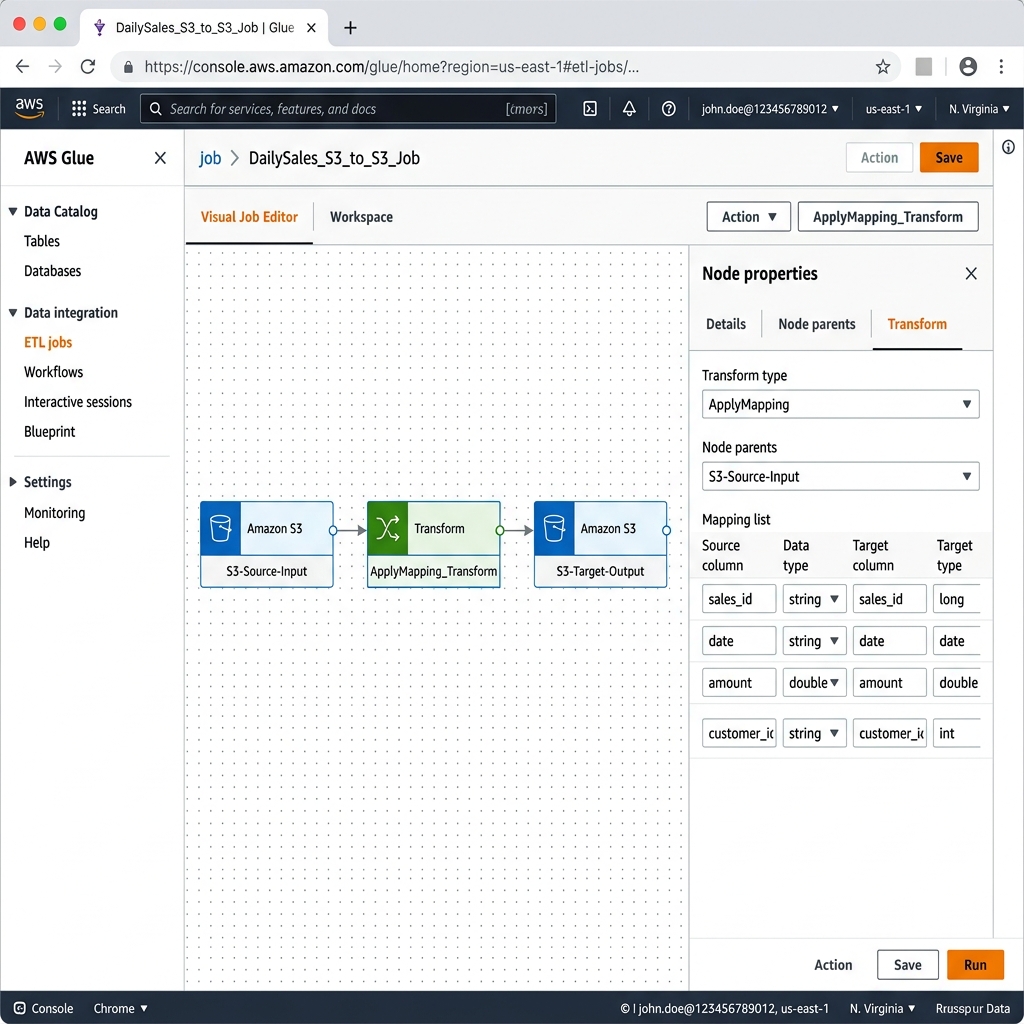Bookmark this page with the star icon
Image resolution: width=1024 pixels, height=1024 pixels.
tap(882, 67)
